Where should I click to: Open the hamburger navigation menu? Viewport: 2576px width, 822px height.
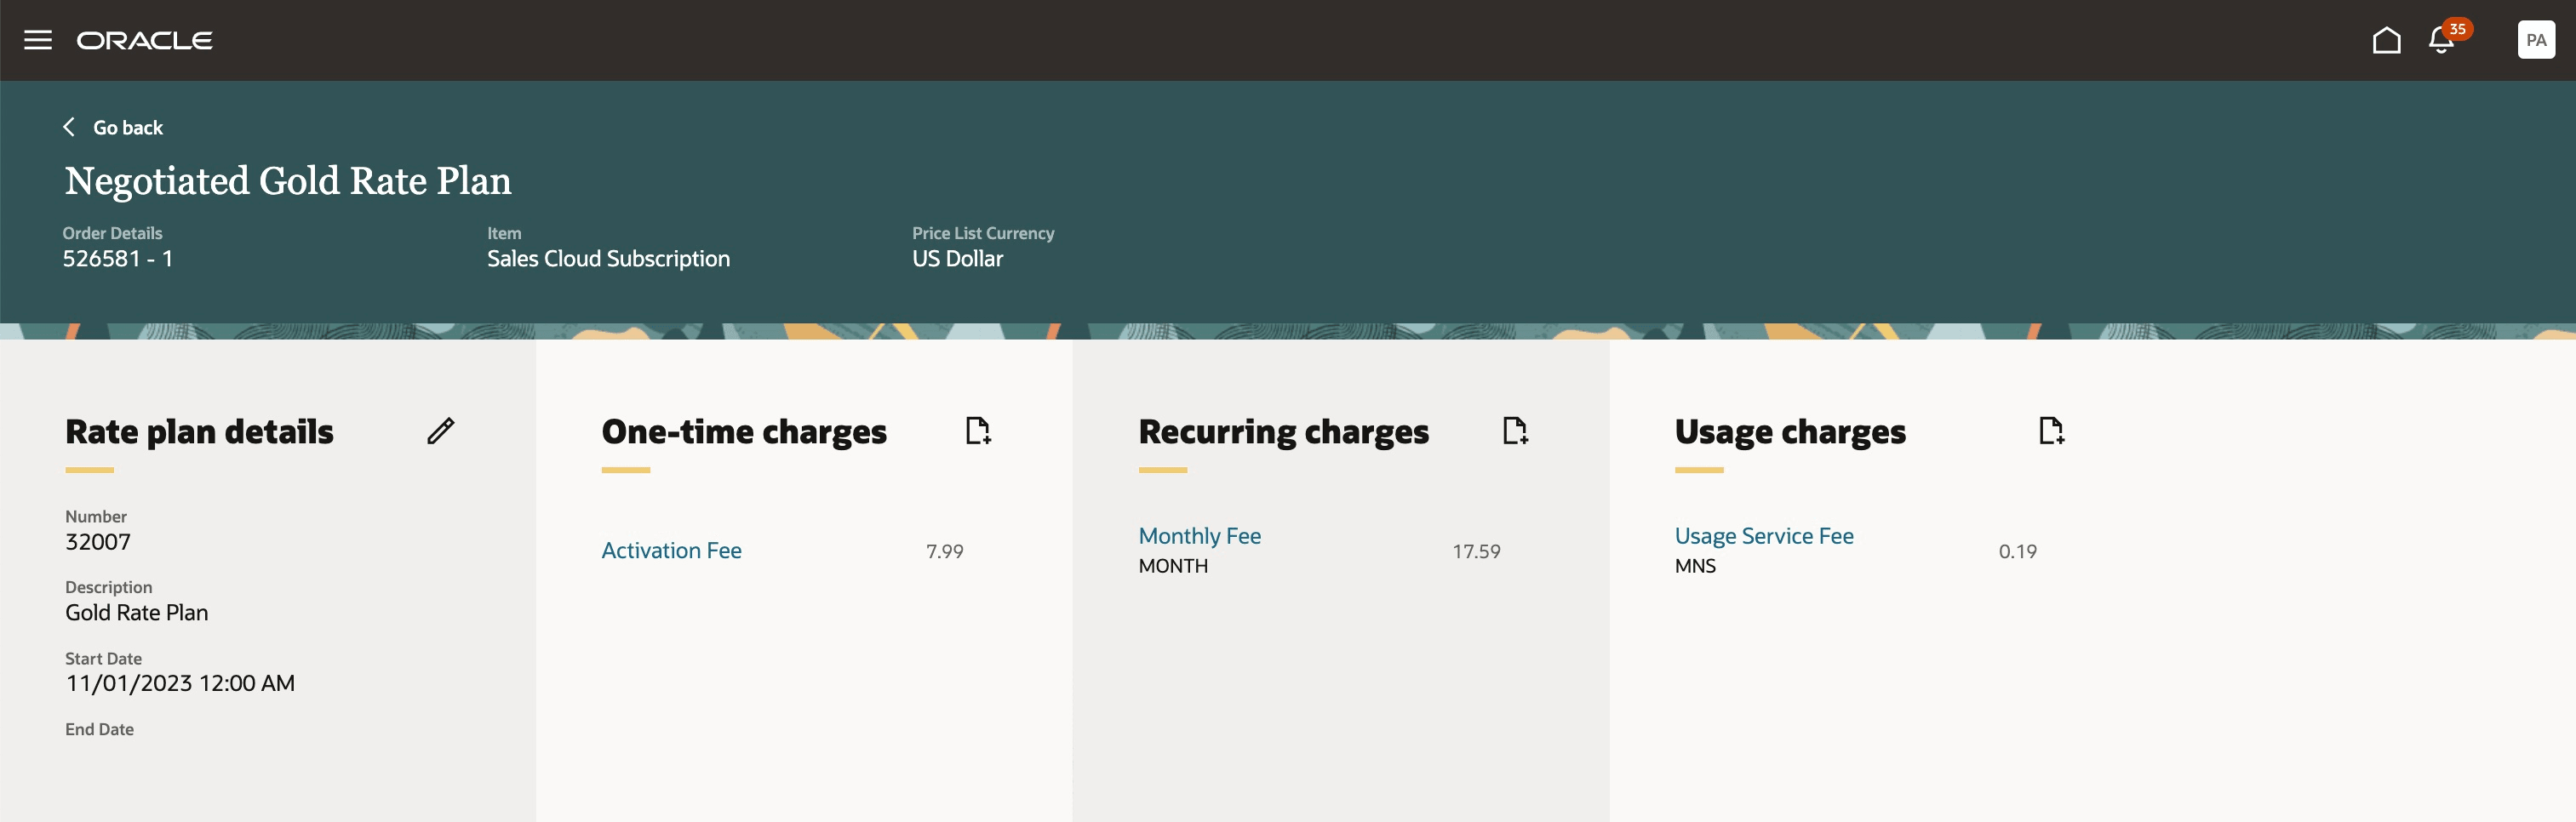38,40
